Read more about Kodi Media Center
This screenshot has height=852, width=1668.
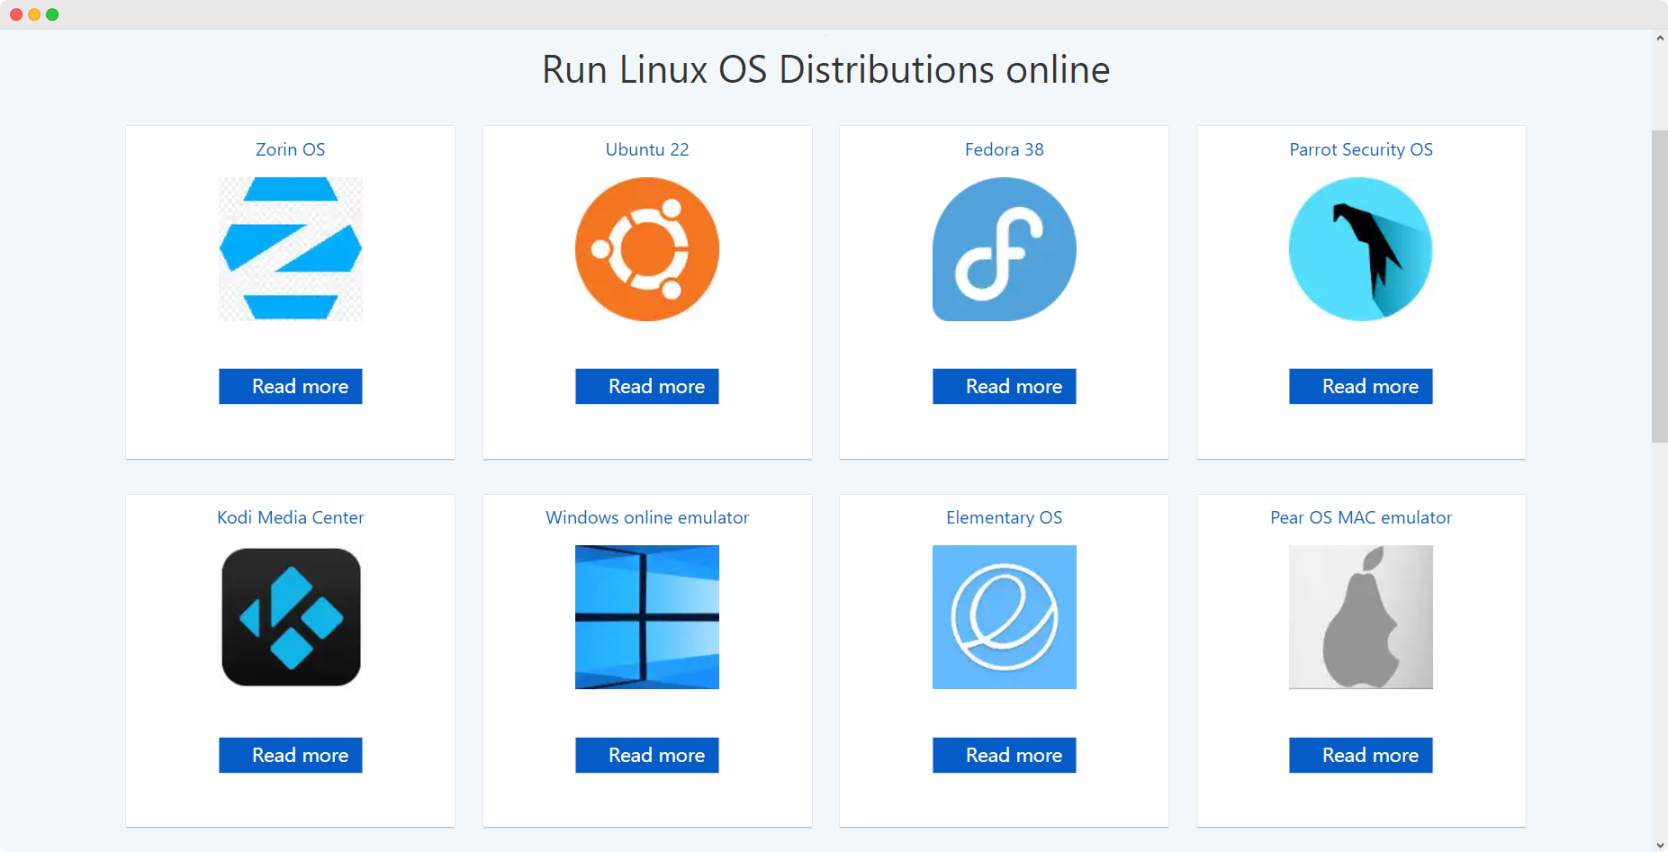(290, 755)
